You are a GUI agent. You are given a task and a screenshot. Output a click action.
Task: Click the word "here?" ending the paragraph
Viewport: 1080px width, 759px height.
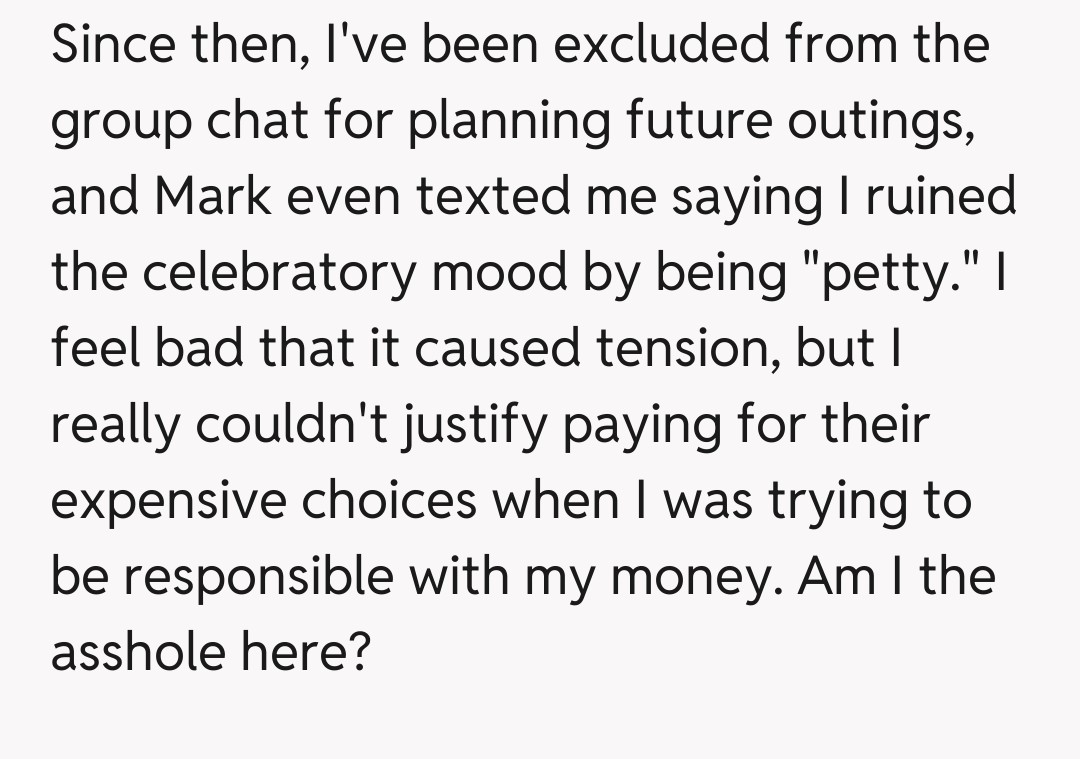pyautogui.click(x=321, y=652)
